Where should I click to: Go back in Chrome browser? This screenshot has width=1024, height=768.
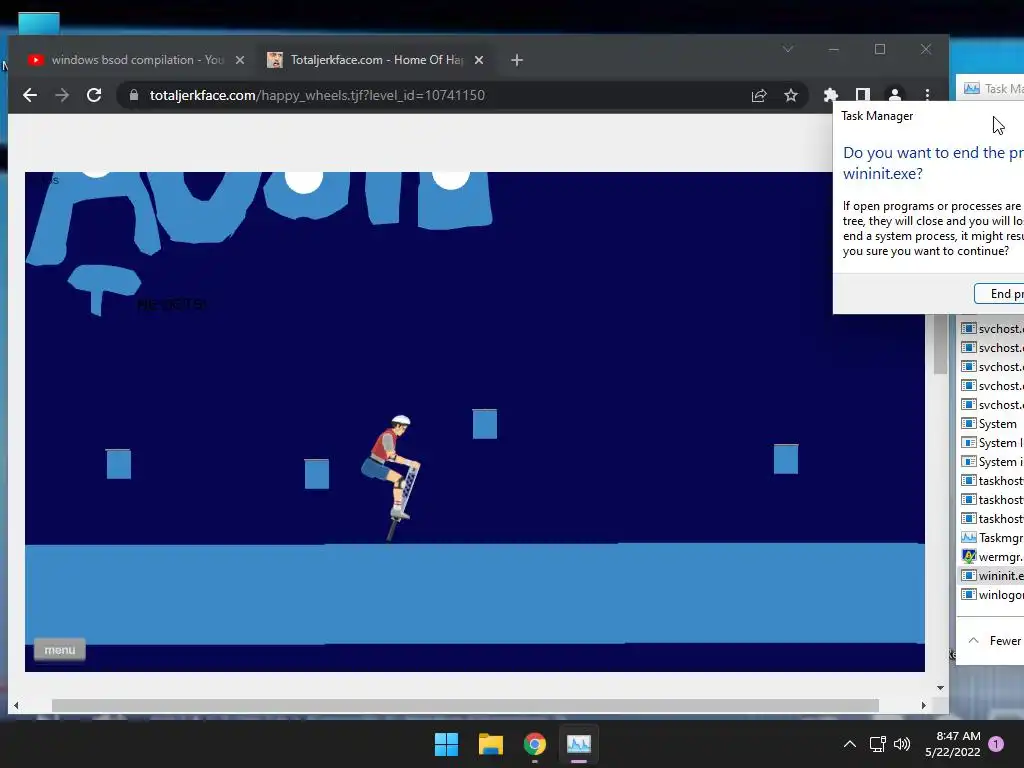coord(29,95)
